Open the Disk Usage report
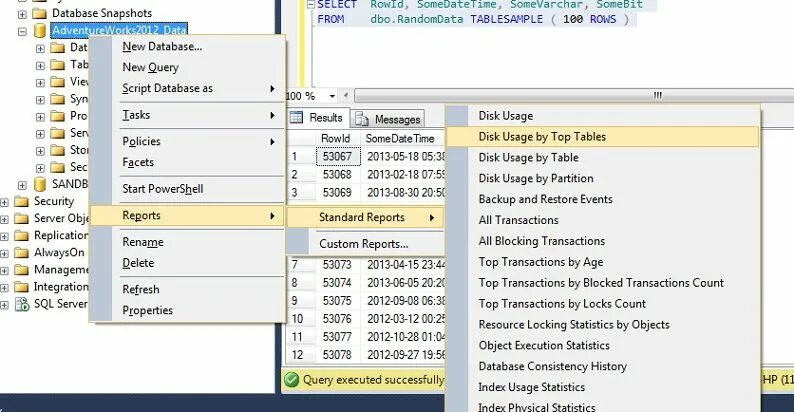794x412 pixels. tap(603, 116)
